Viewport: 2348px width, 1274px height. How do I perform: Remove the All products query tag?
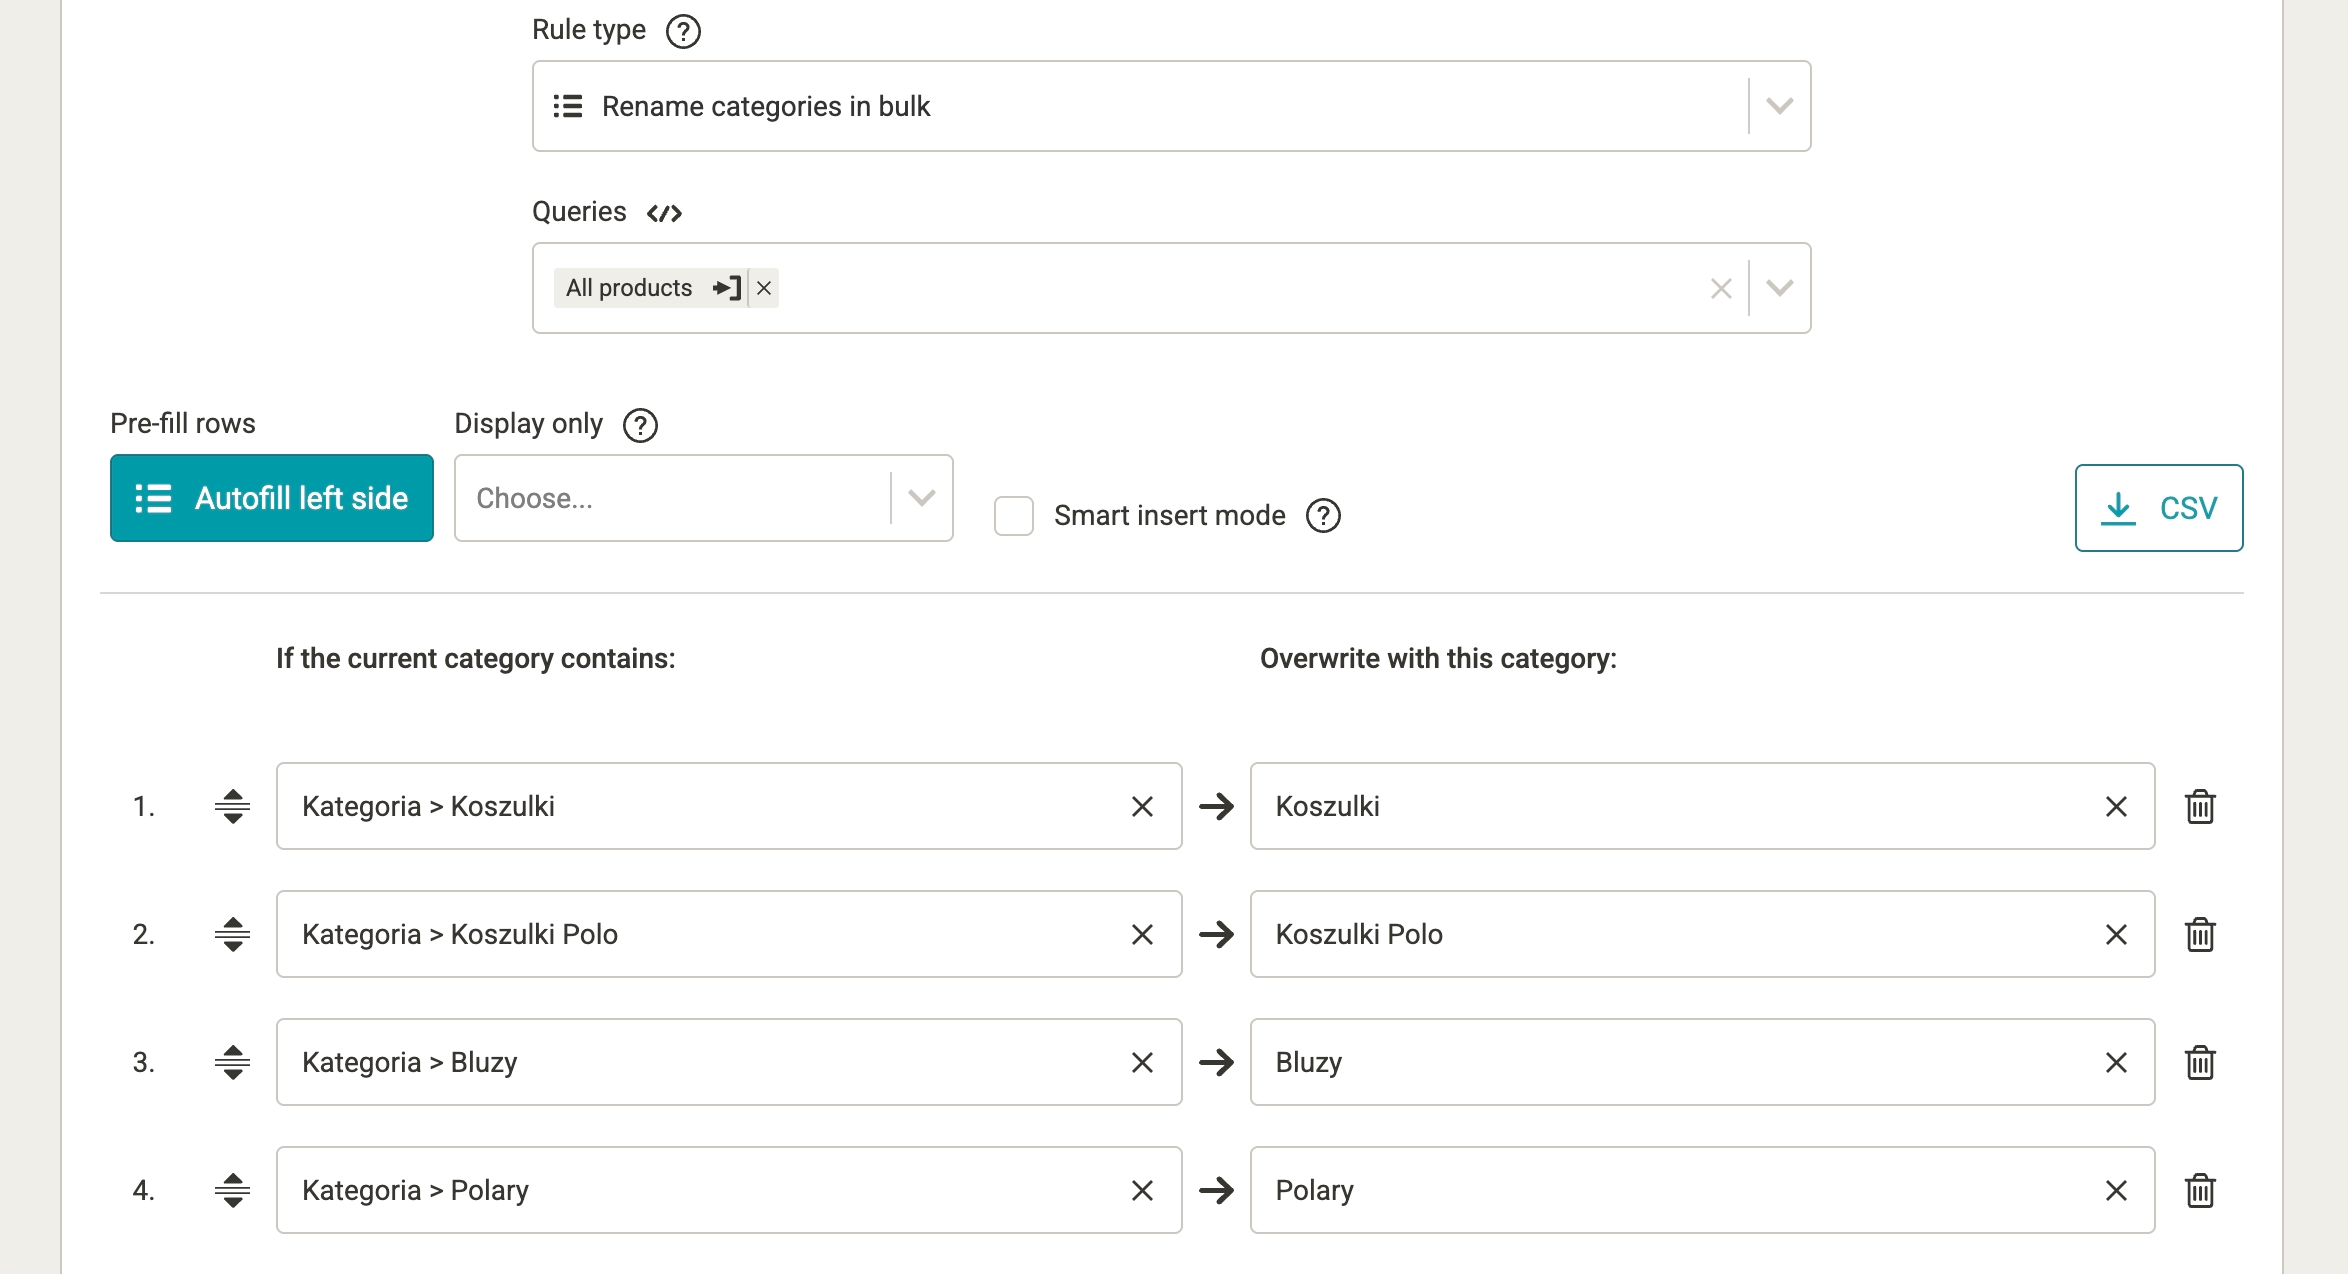[764, 288]
